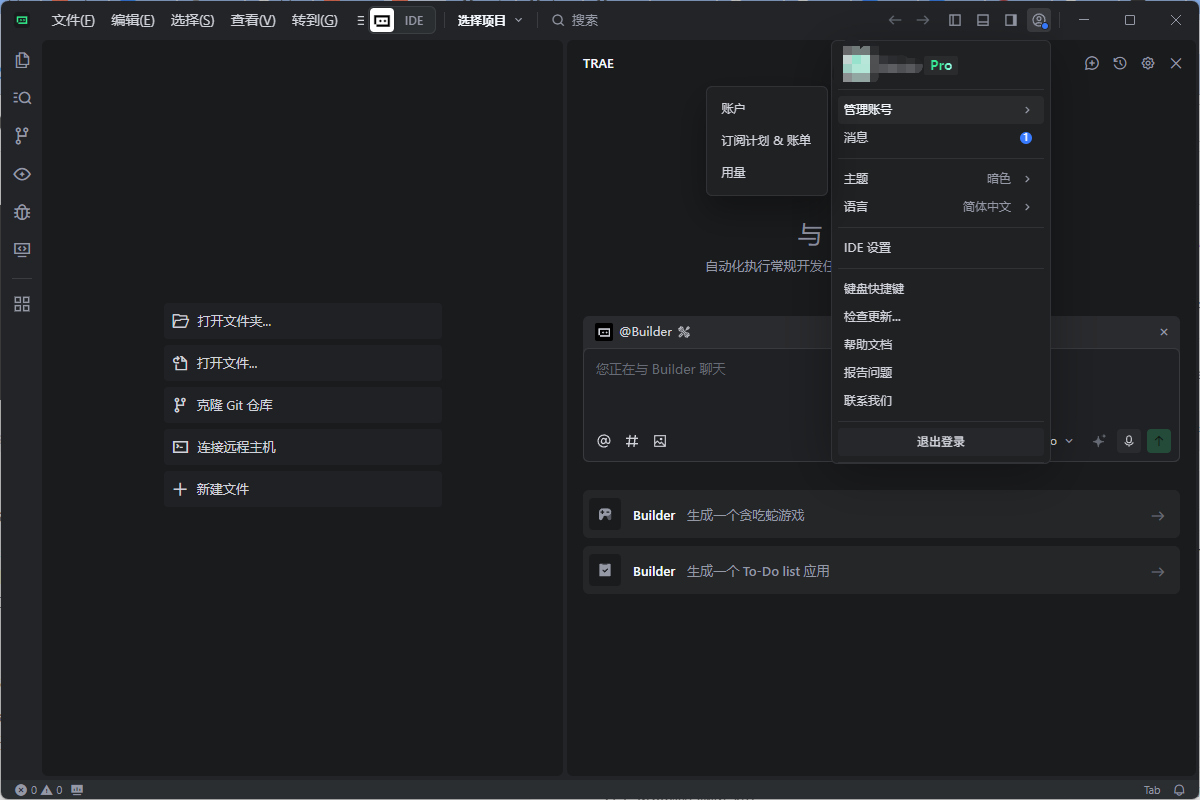Open the 选择(S) menu
Image resolution: width=1200 pixels, height=800 pixels.
(192, 20)
